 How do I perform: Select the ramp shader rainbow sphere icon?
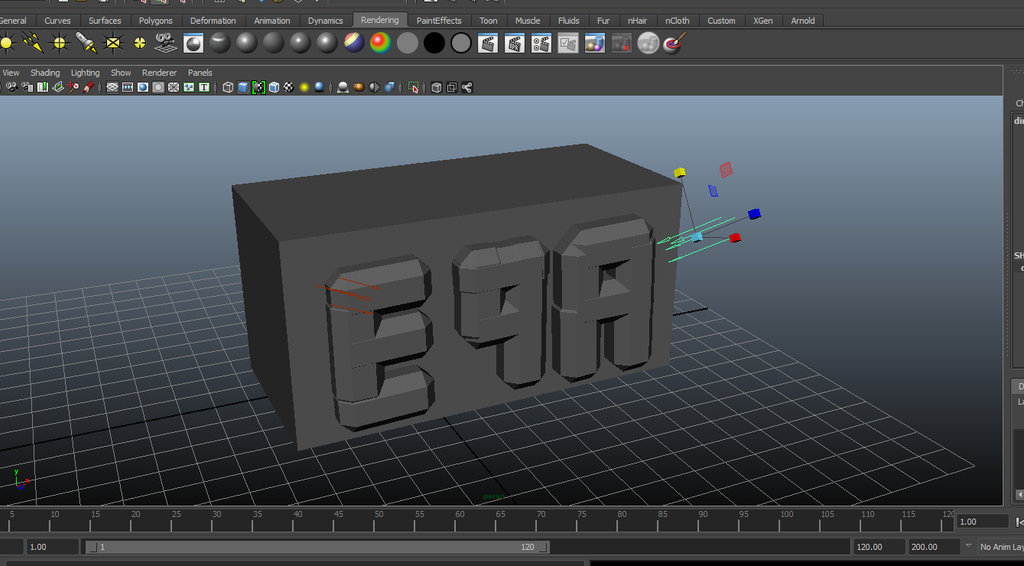point(380,43)
